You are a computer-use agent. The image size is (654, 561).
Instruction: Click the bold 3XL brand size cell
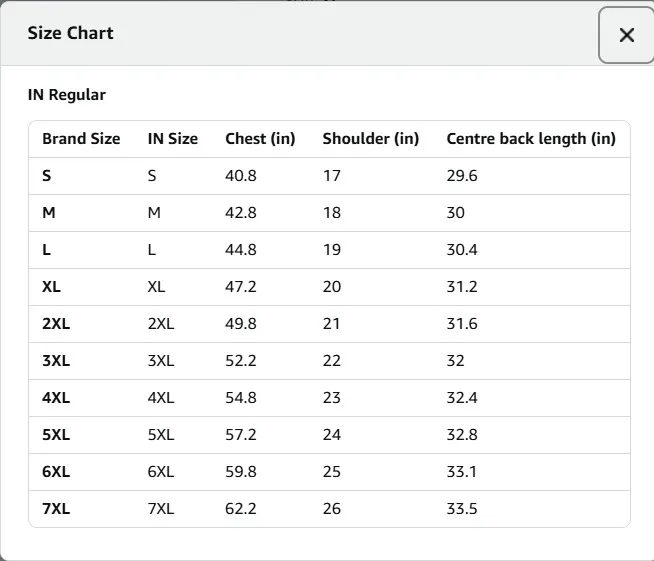pos(56,361)
